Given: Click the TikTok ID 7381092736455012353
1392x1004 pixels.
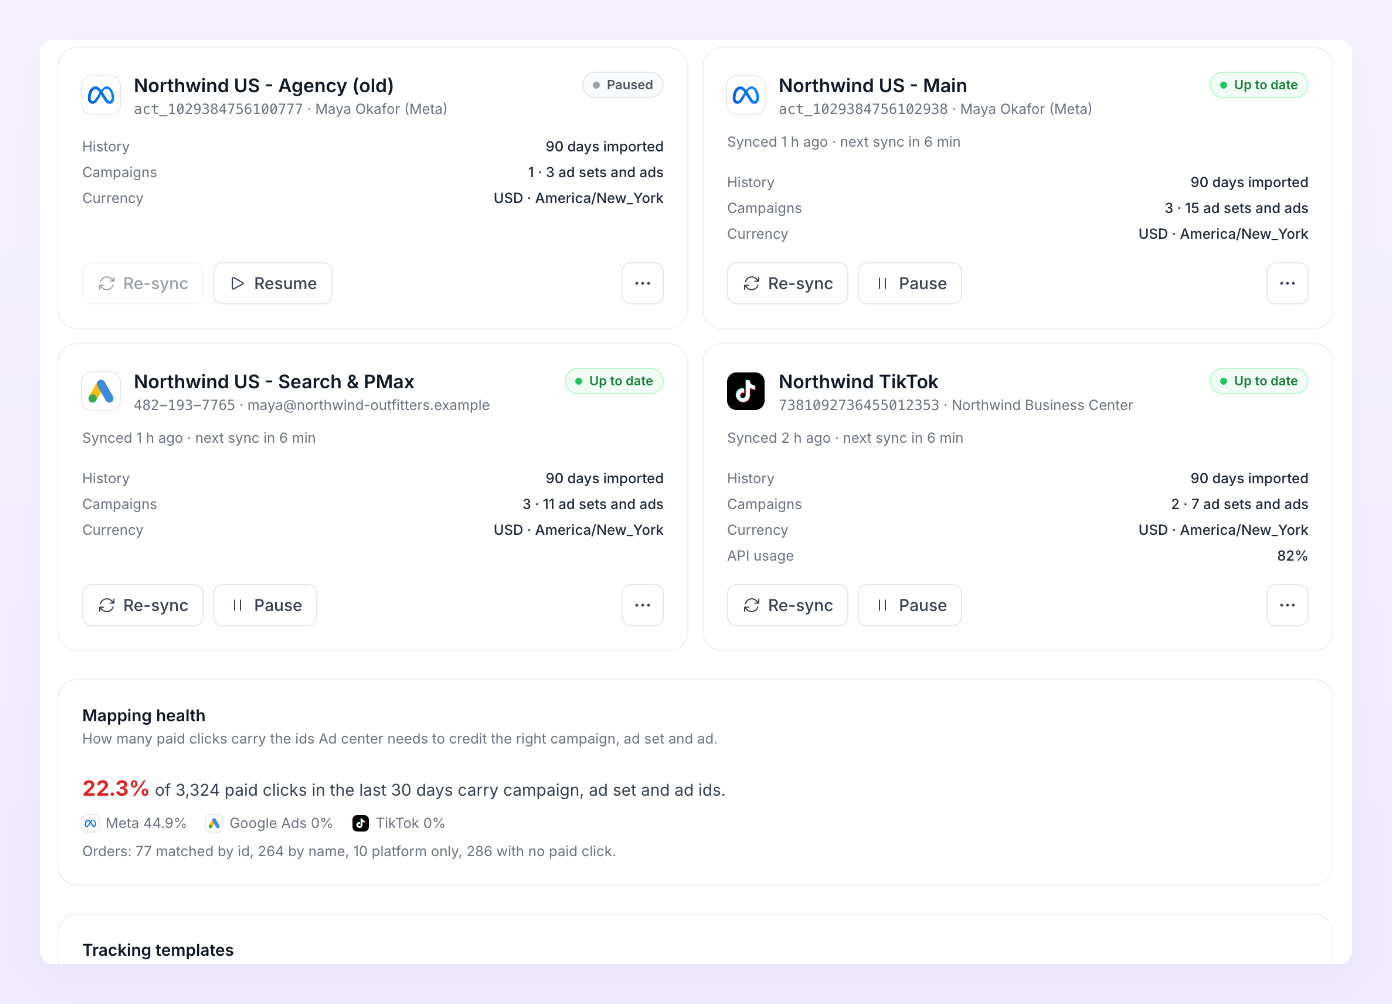Looking at the screenshot, I should [x=859, y=405].
